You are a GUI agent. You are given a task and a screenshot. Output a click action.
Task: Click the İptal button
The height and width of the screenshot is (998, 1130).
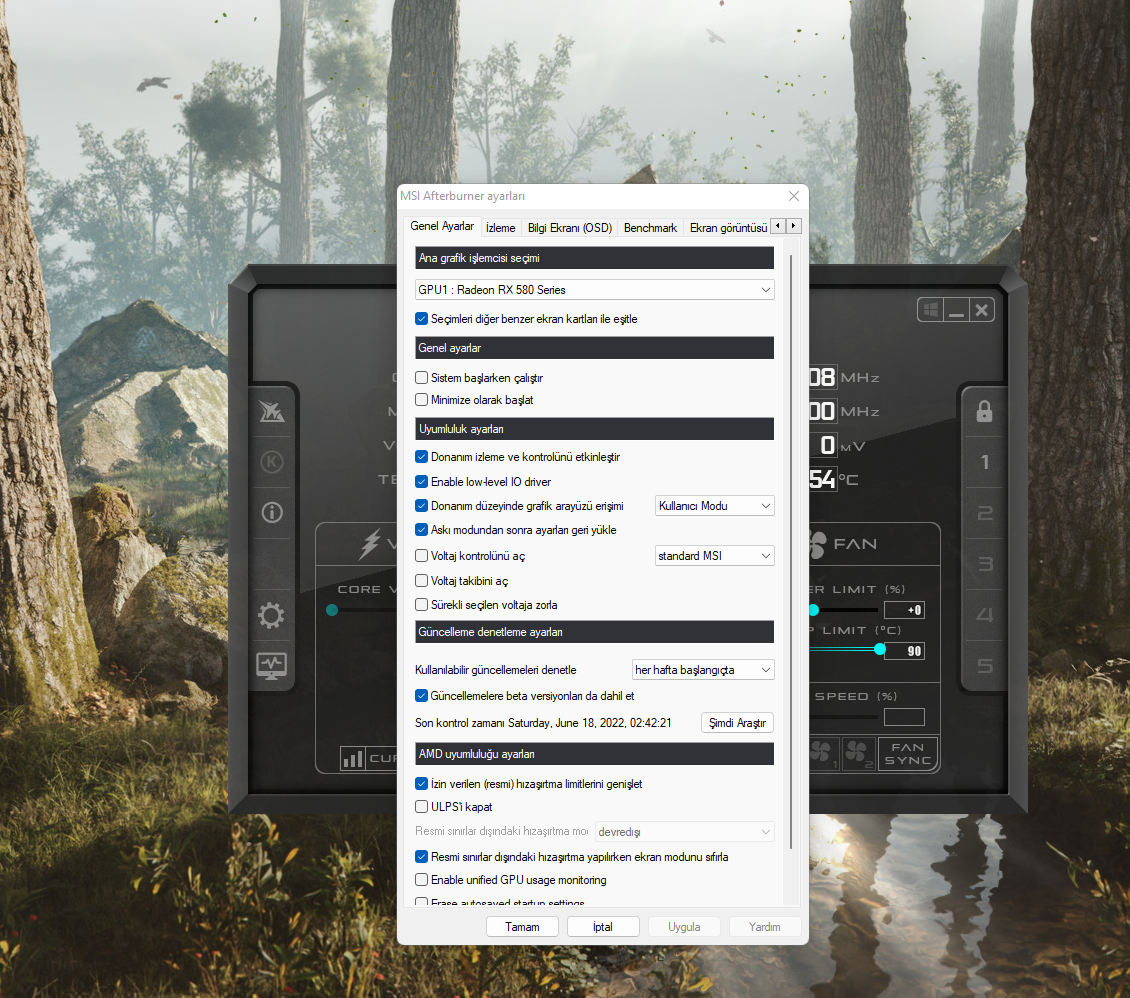pyautogui.click(x=602, y=927)
